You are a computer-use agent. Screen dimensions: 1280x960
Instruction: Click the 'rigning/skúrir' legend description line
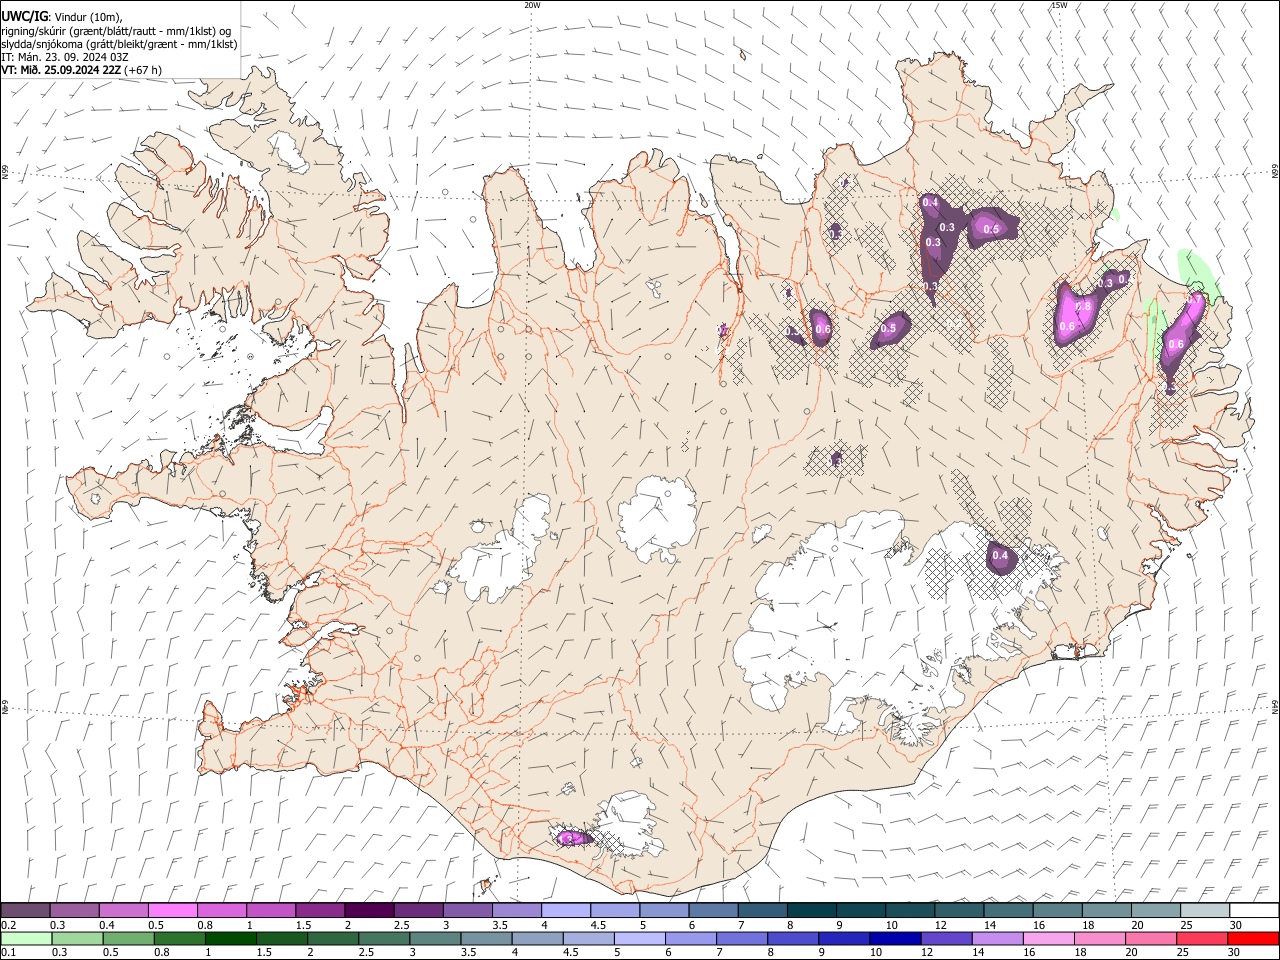click(x=117, y=31)
